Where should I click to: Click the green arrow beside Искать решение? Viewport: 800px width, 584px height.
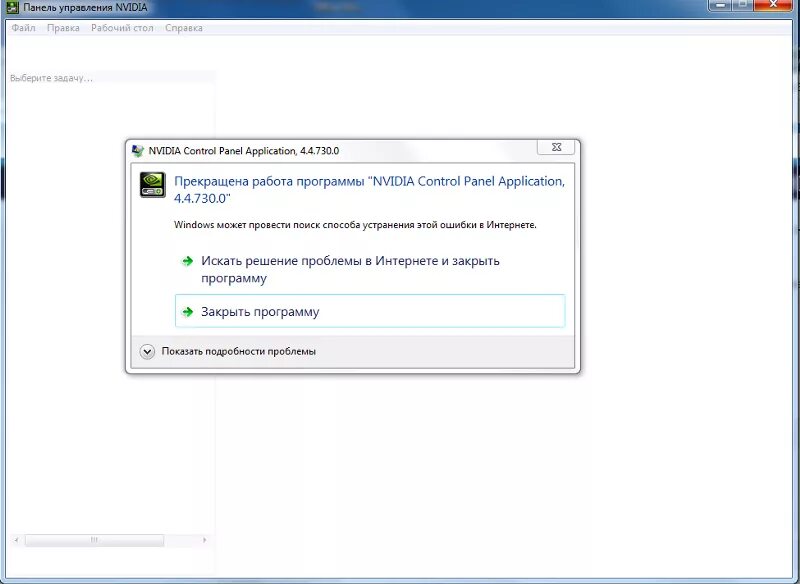point(188,261)
